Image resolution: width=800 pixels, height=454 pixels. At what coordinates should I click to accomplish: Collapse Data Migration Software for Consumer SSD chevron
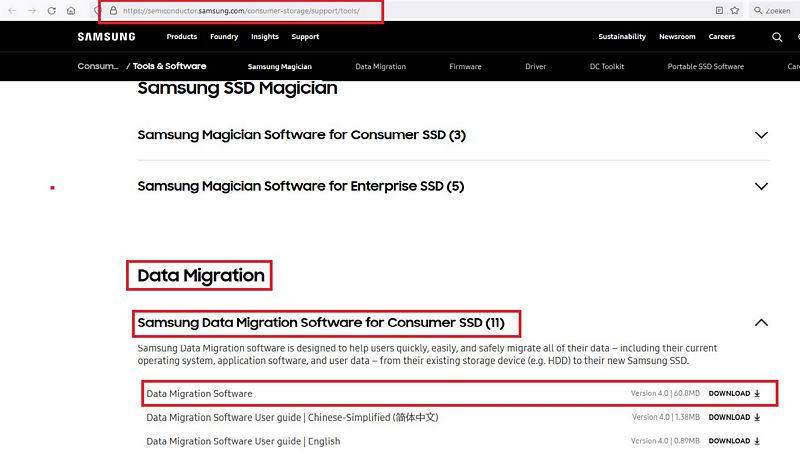pos(761,322)
